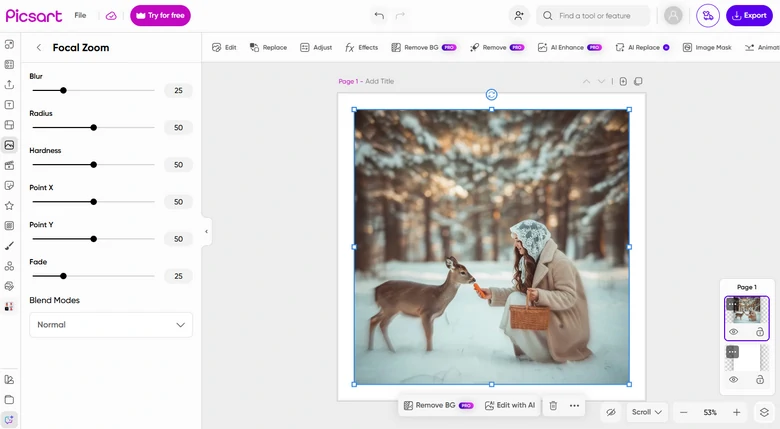Toggle visibility of the top image layer

[x=733, y=332]
